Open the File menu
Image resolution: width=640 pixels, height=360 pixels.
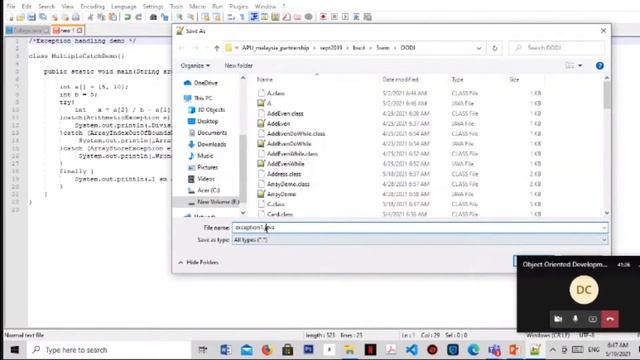point(11,7)
